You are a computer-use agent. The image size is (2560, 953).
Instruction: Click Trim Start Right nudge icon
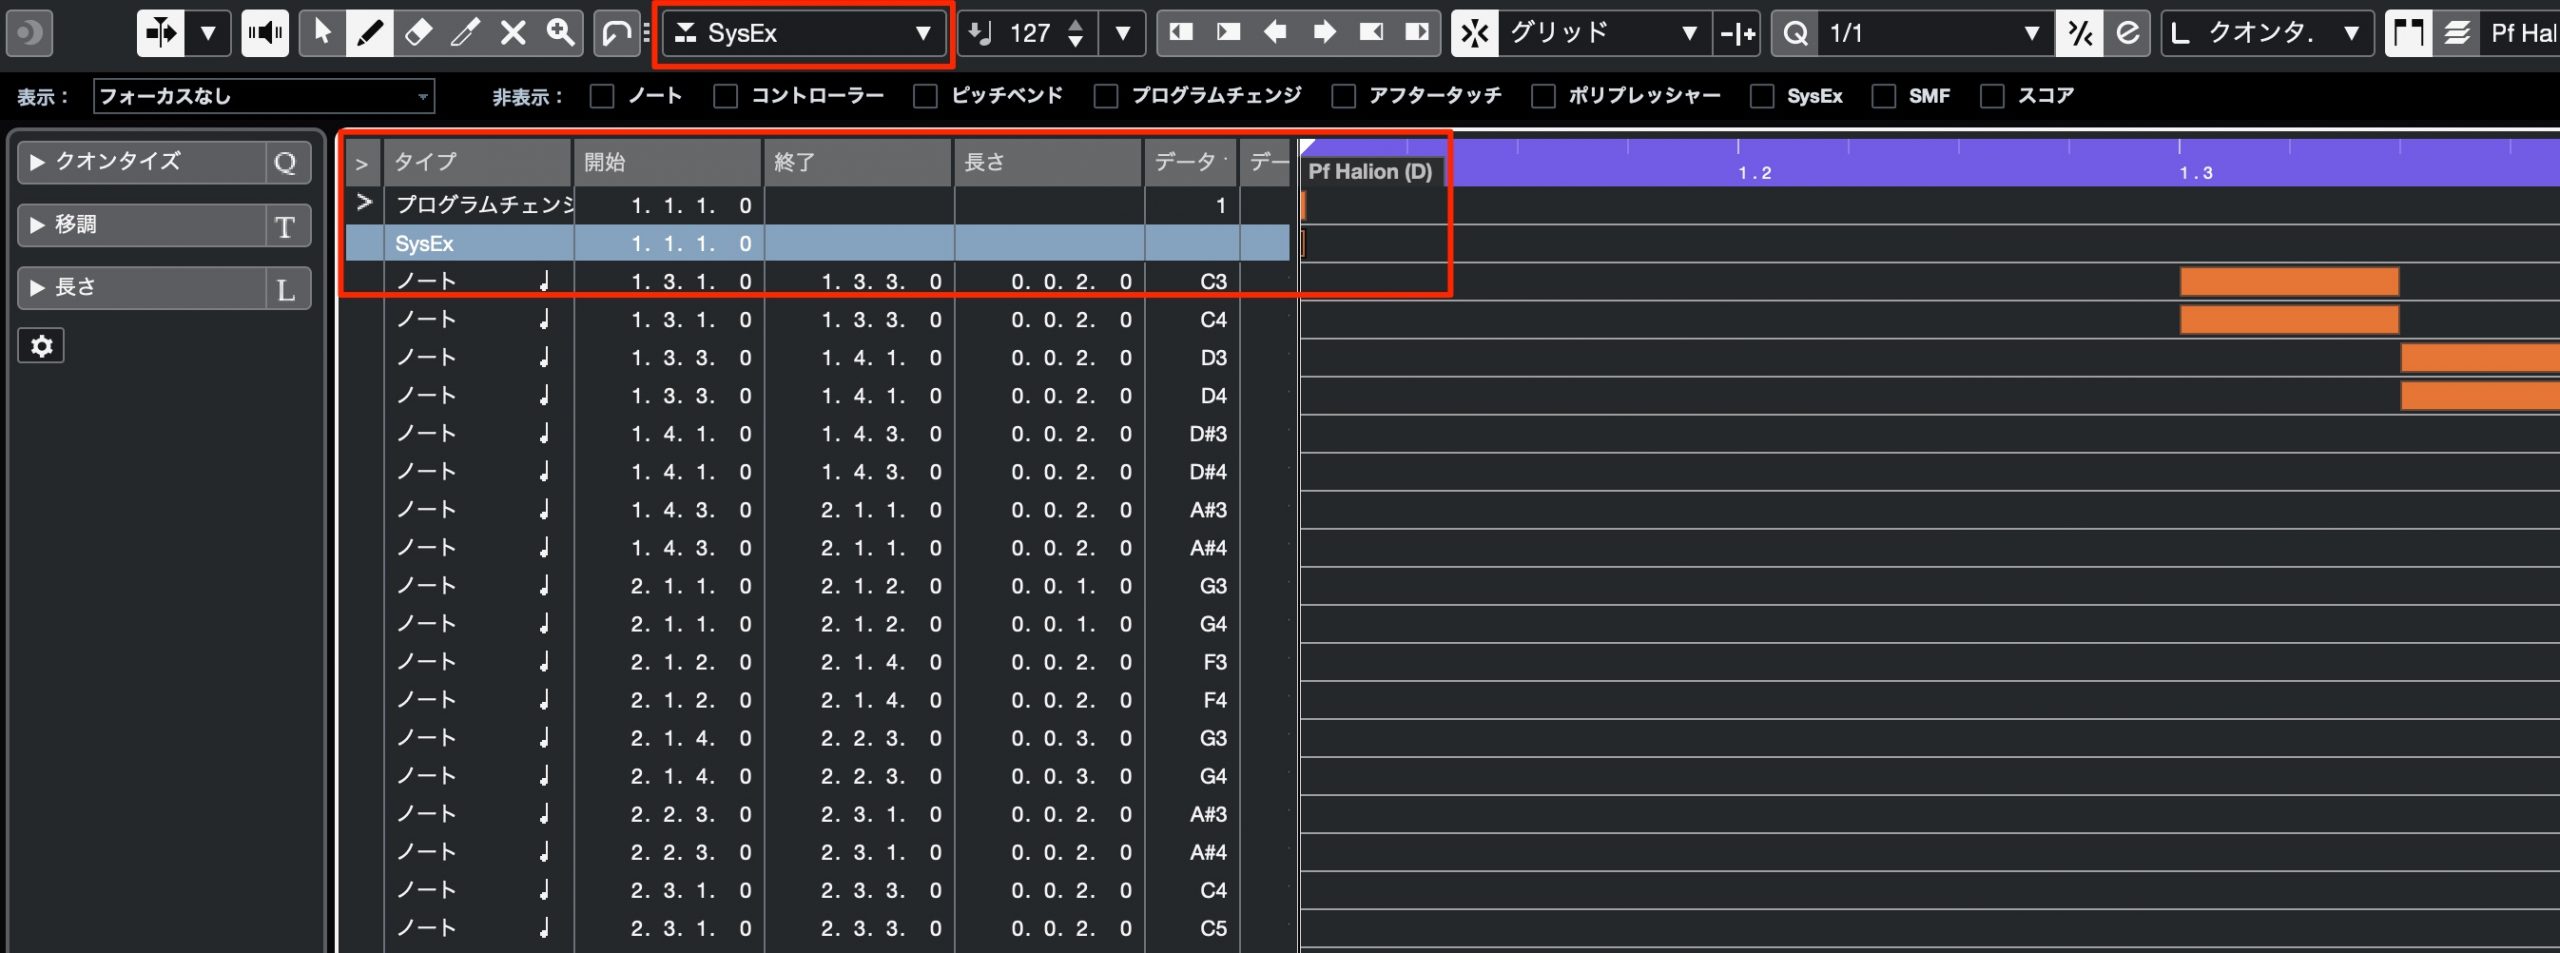[x=1228, y=33]
